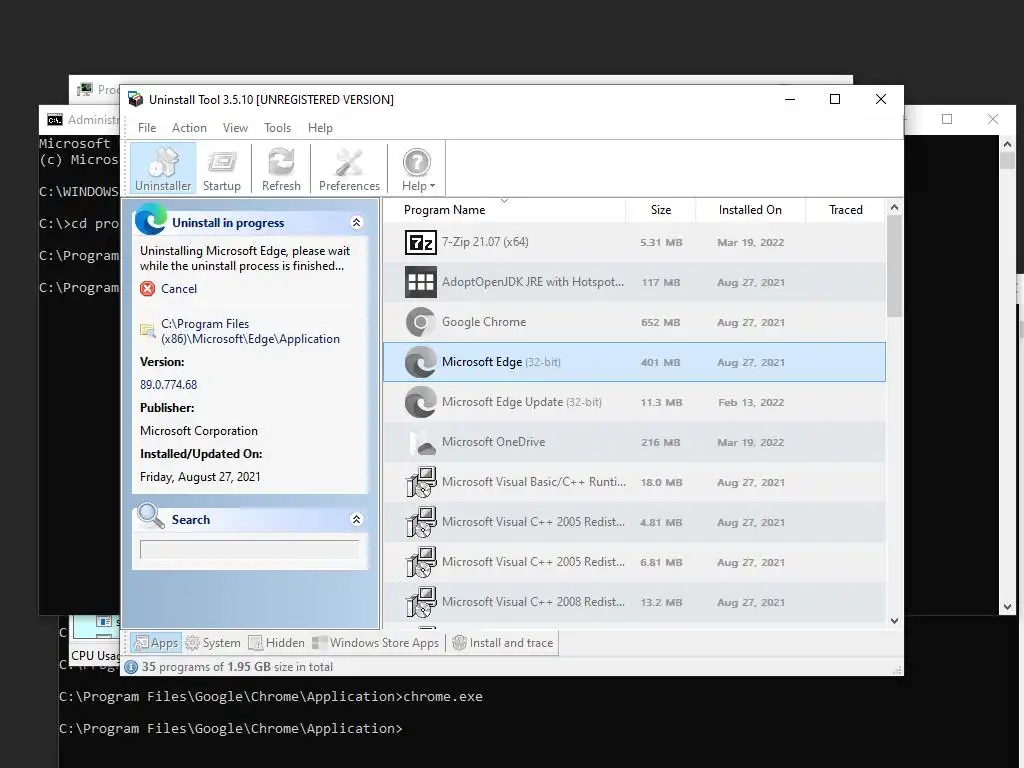Click the command prompt window's scroll down arrow

pos(1007,607)
